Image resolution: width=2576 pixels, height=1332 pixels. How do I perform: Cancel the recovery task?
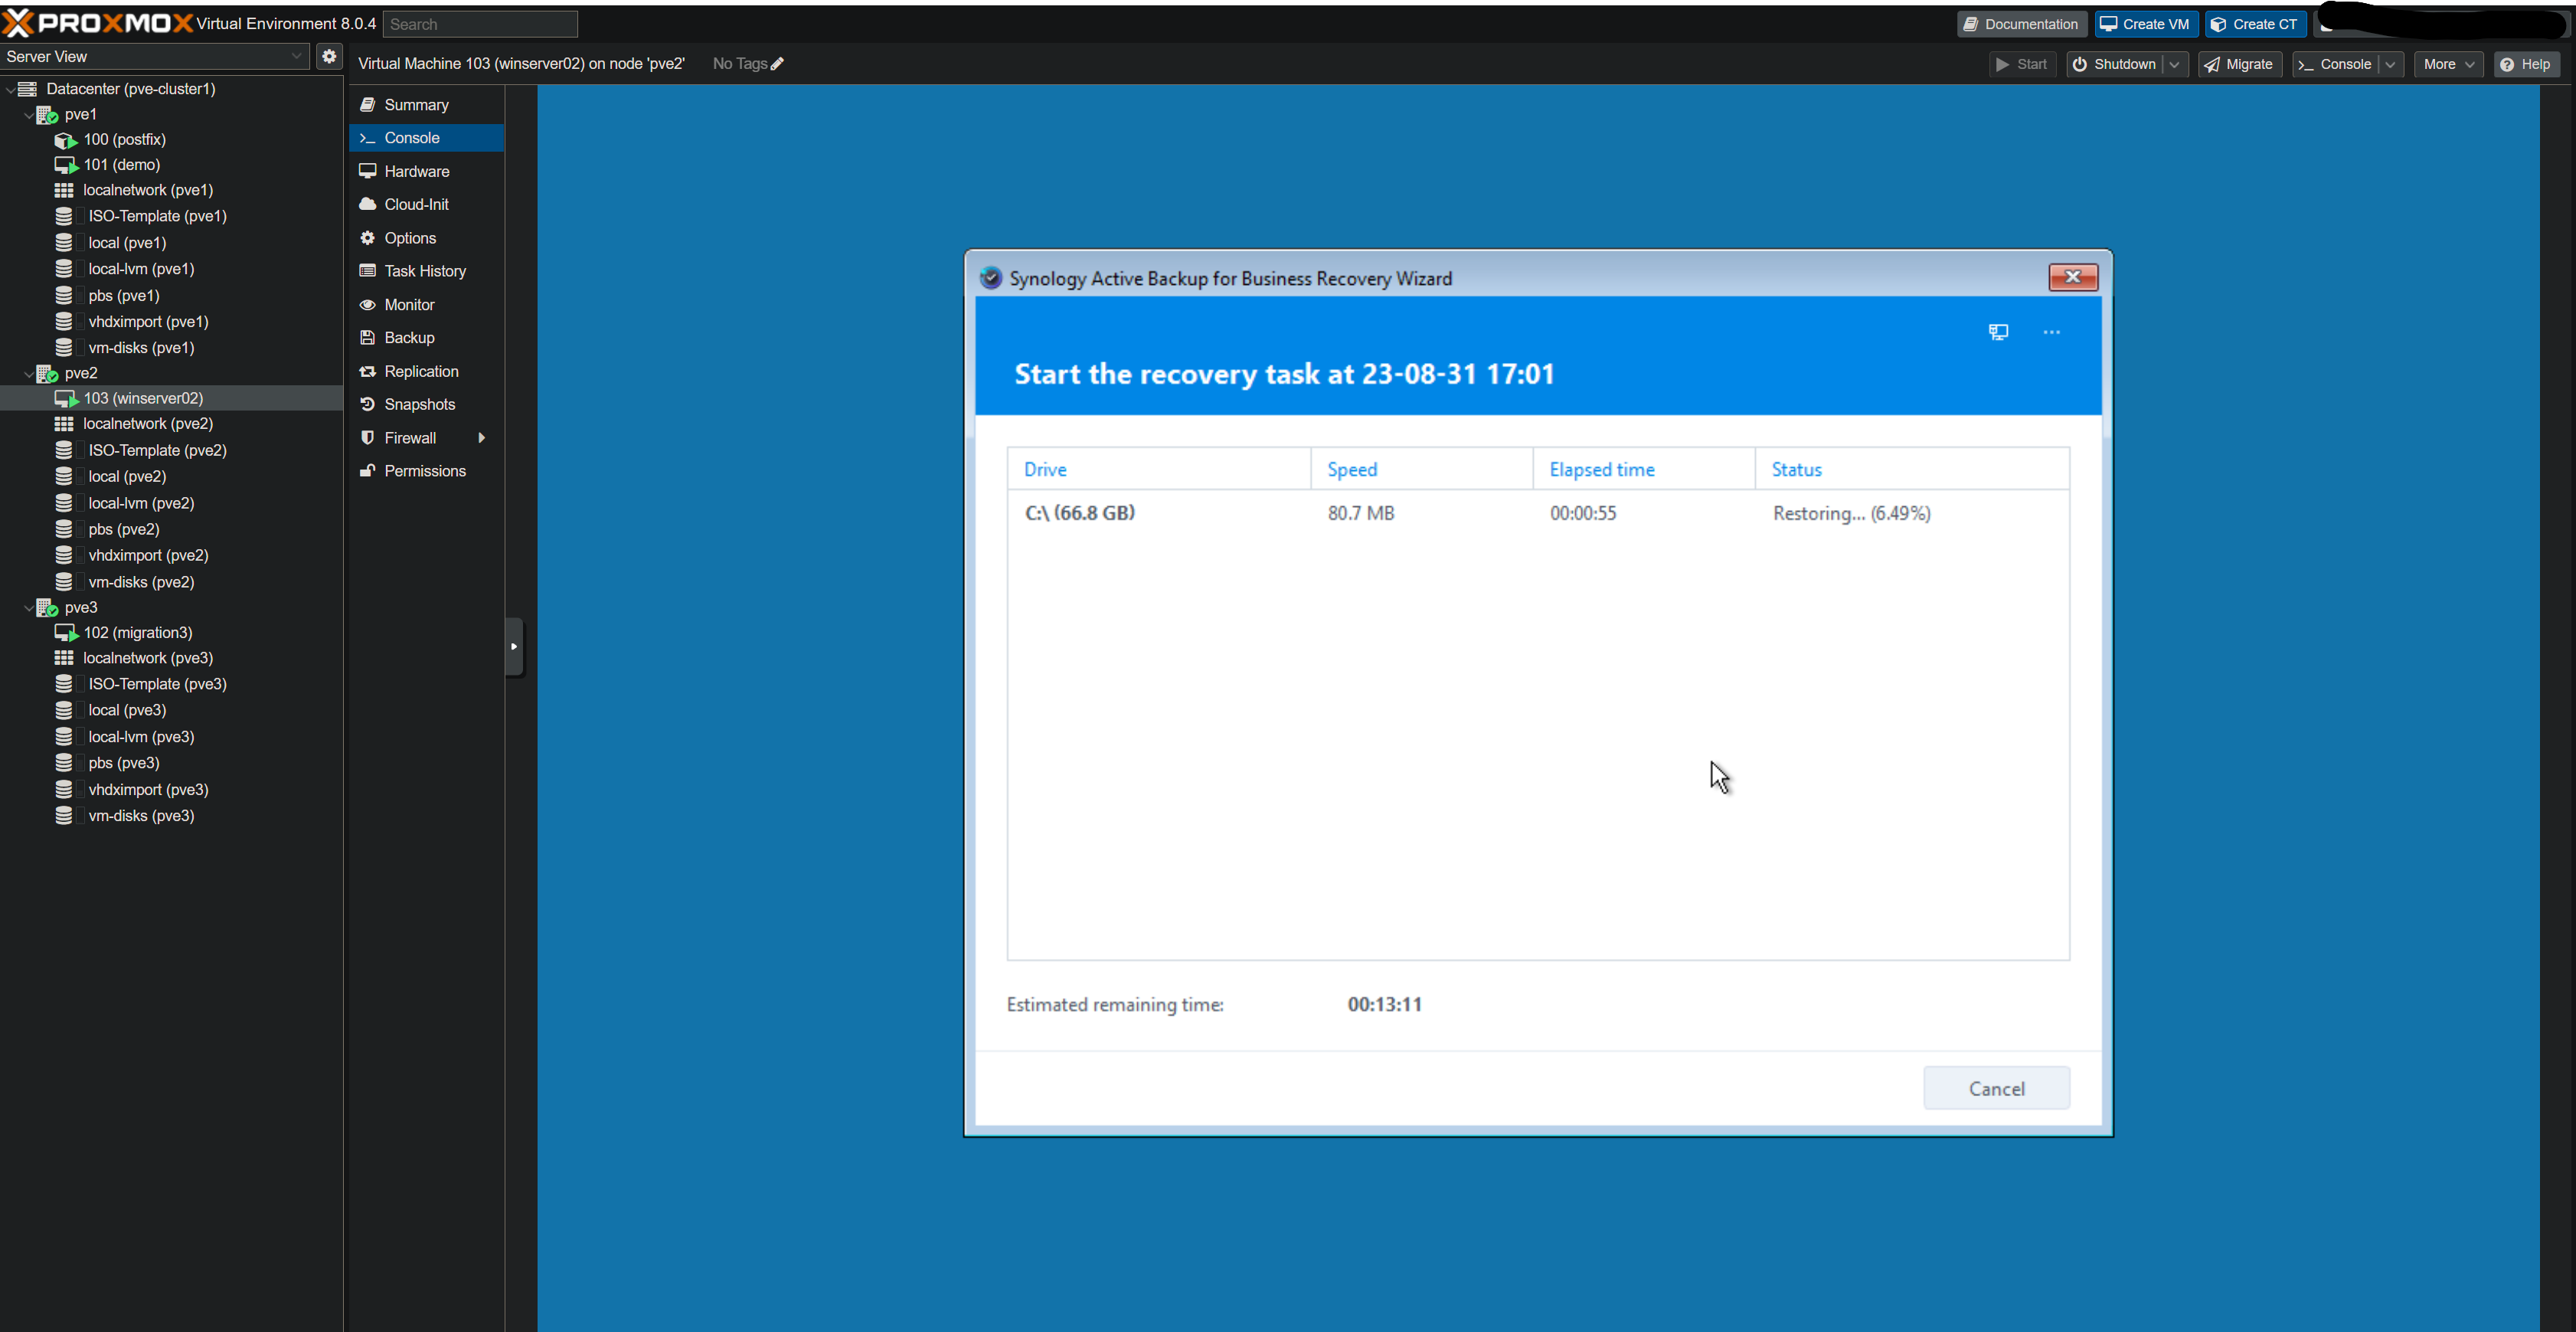click(x=1996, y=1088)
